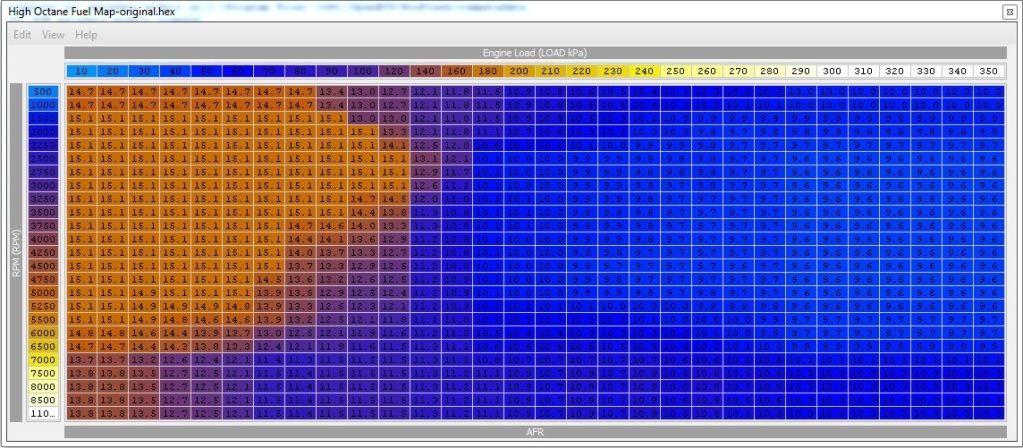Screen dimensions: 1023x448
Task: Select AFR cell at 7000 RPM, 10 kPa
Action: tap(81, 359)
